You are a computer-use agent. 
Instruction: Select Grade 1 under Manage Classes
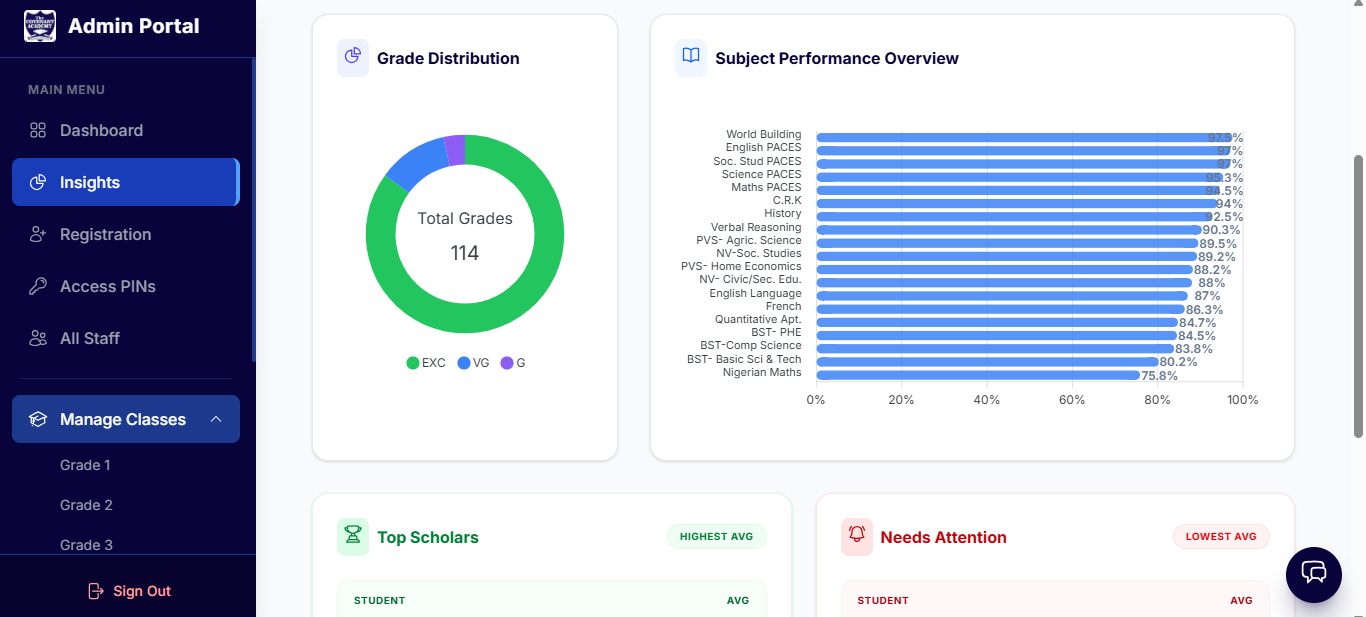pyautogui.click(x=85, y=464)
